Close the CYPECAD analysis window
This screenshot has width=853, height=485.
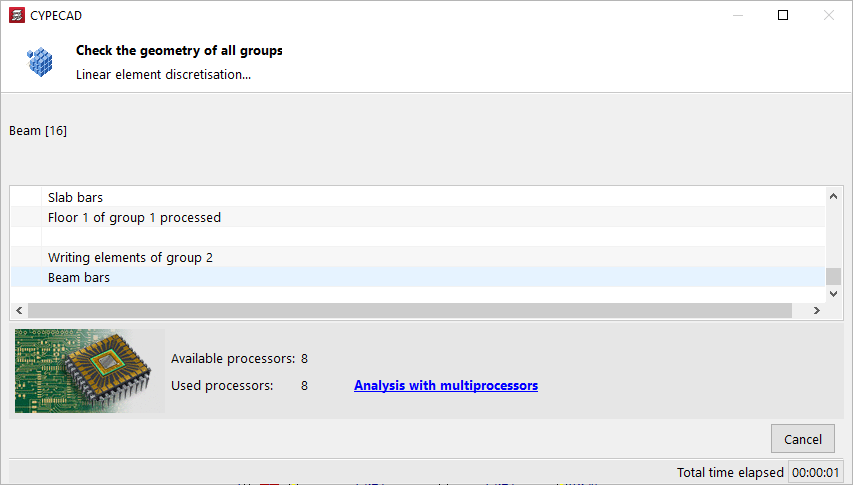[x=828, y=15]
